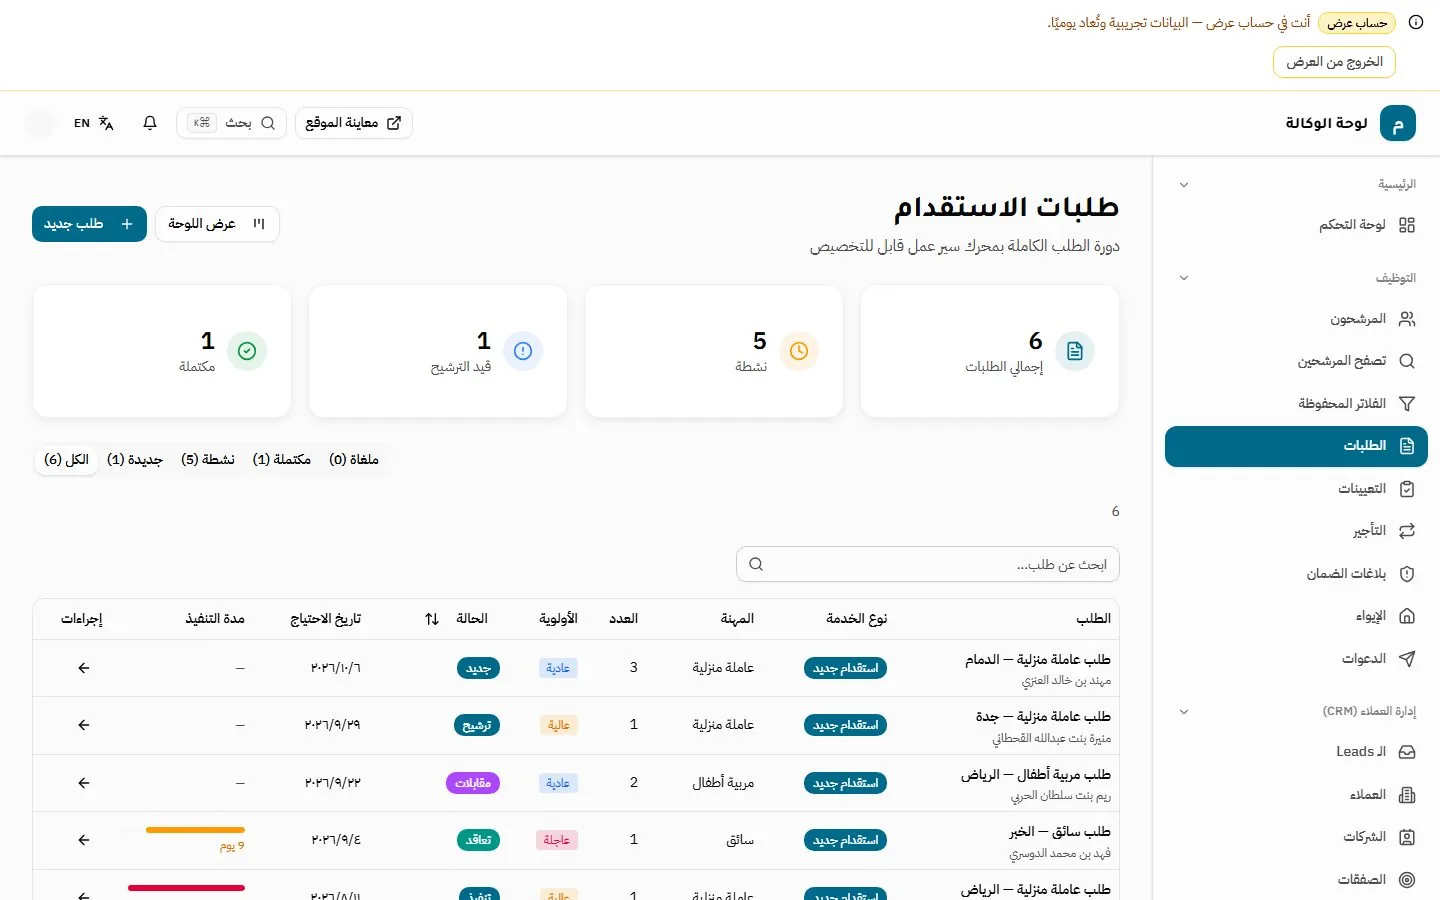Open المرشحون in sidebar

[x=1296, y=319]
